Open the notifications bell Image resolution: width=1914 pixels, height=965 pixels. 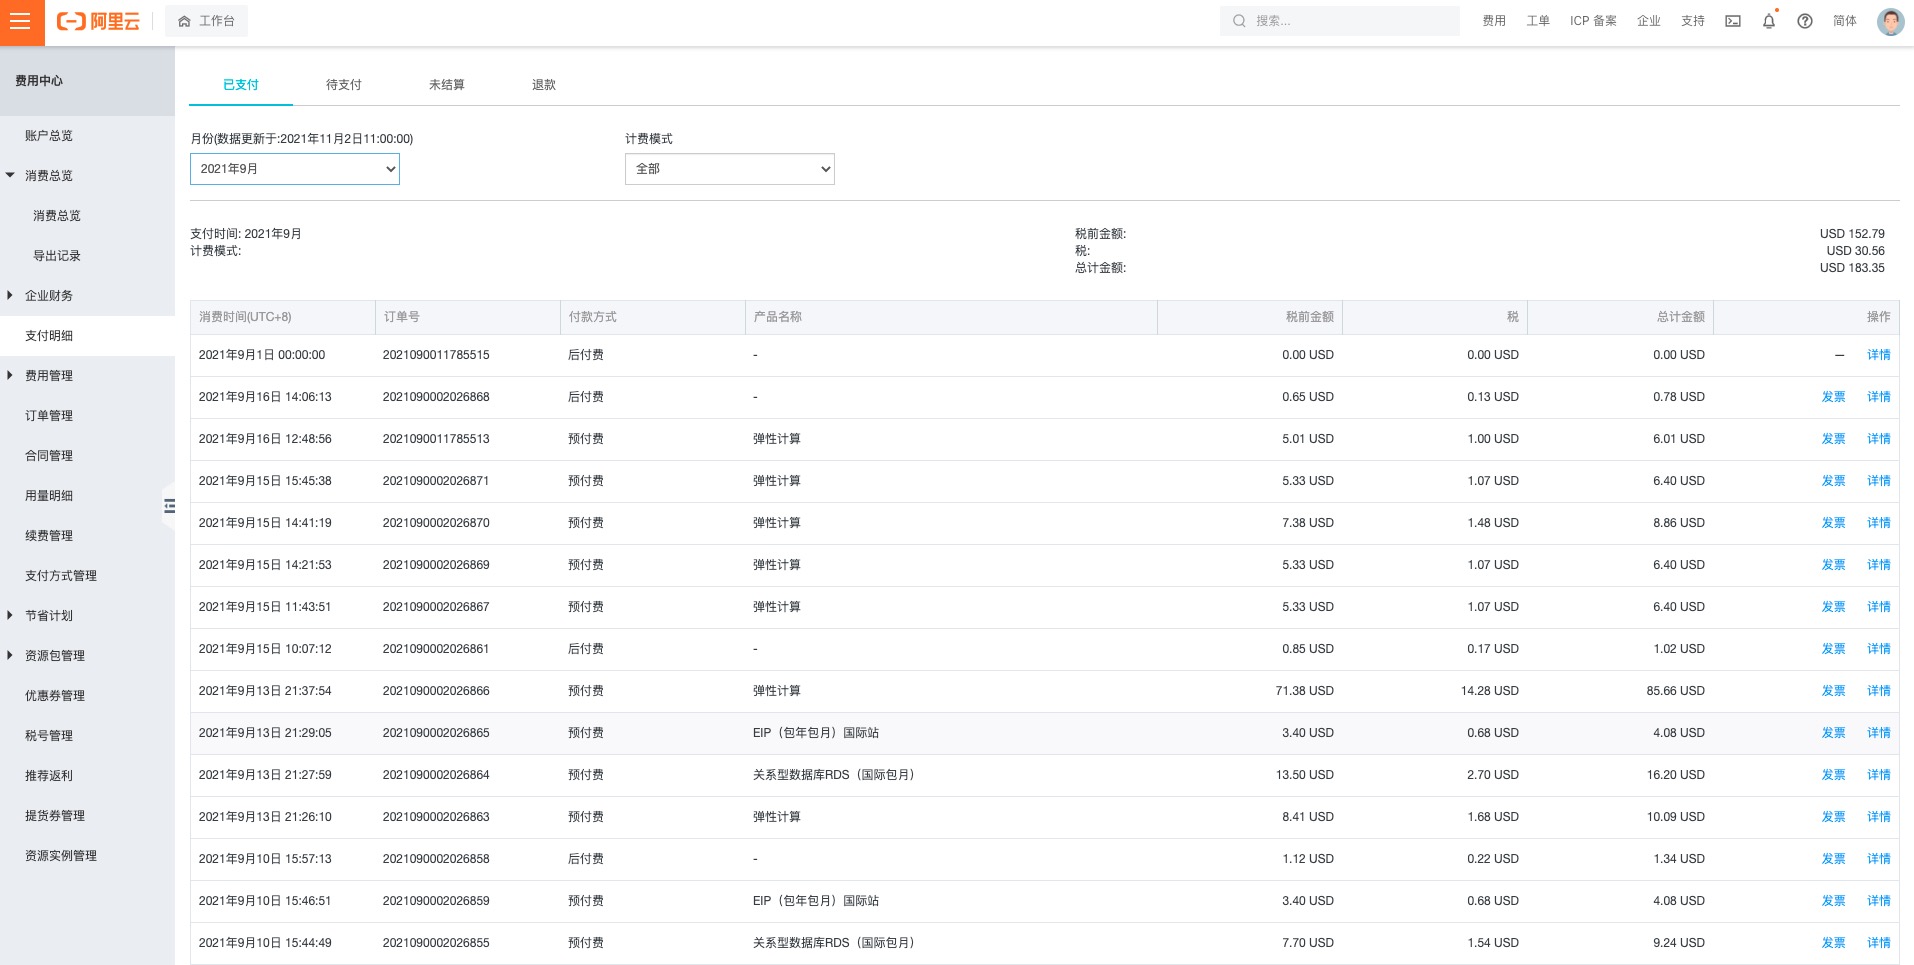pyautogui.click(x=1769, y=21)
